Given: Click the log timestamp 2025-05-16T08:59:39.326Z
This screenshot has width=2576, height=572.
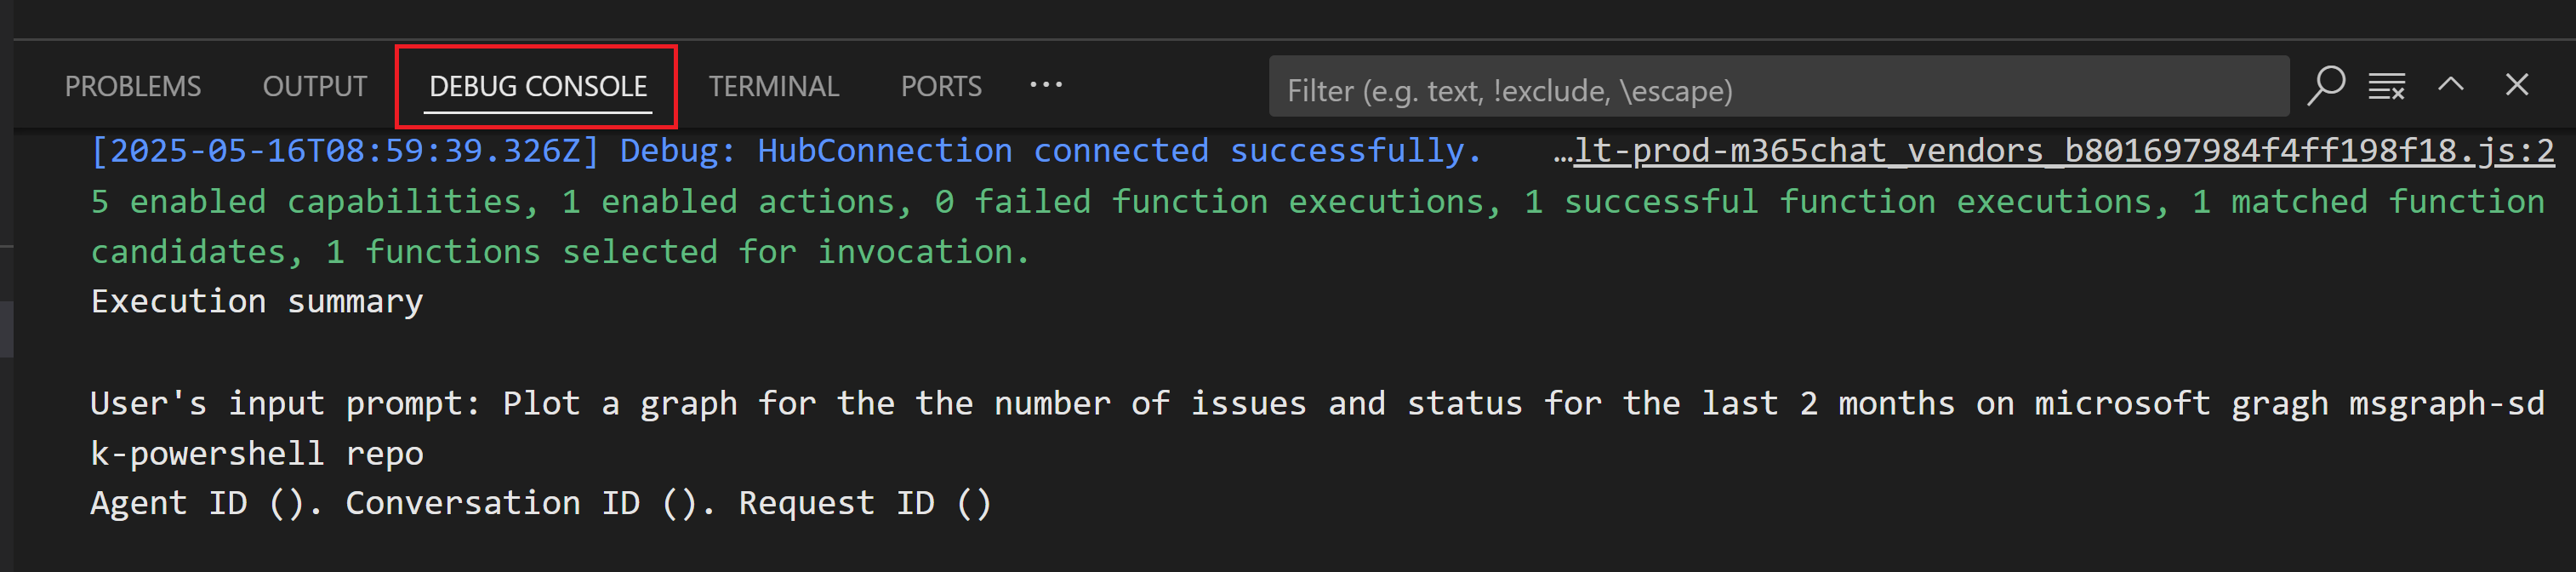Looking at the screenshot, I should [345, 151].
